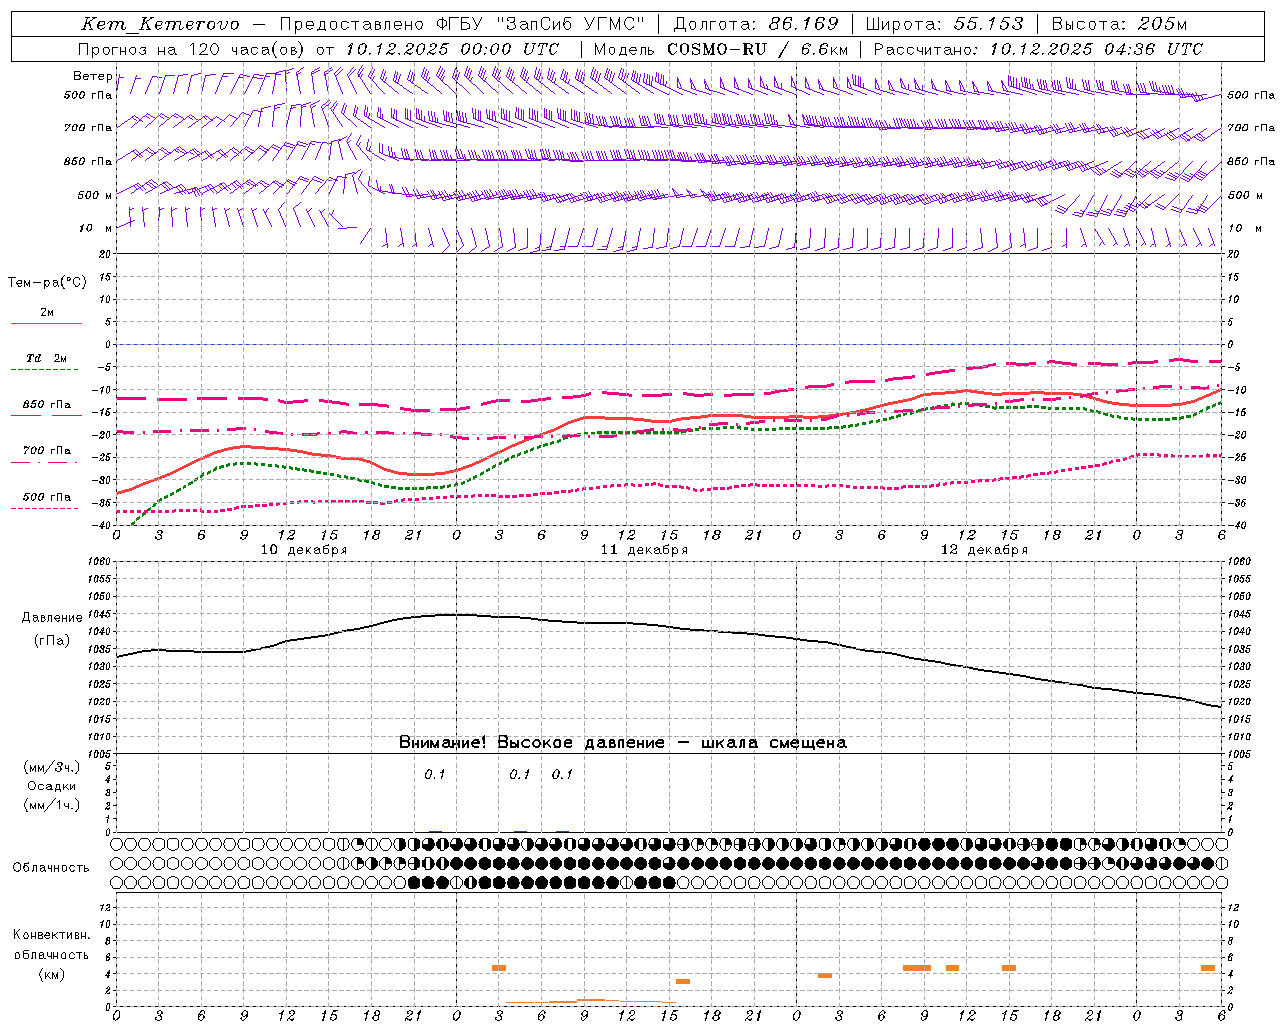Select the 12 декабря date label
1280x1024 pixels.
[x=984, y=550]
